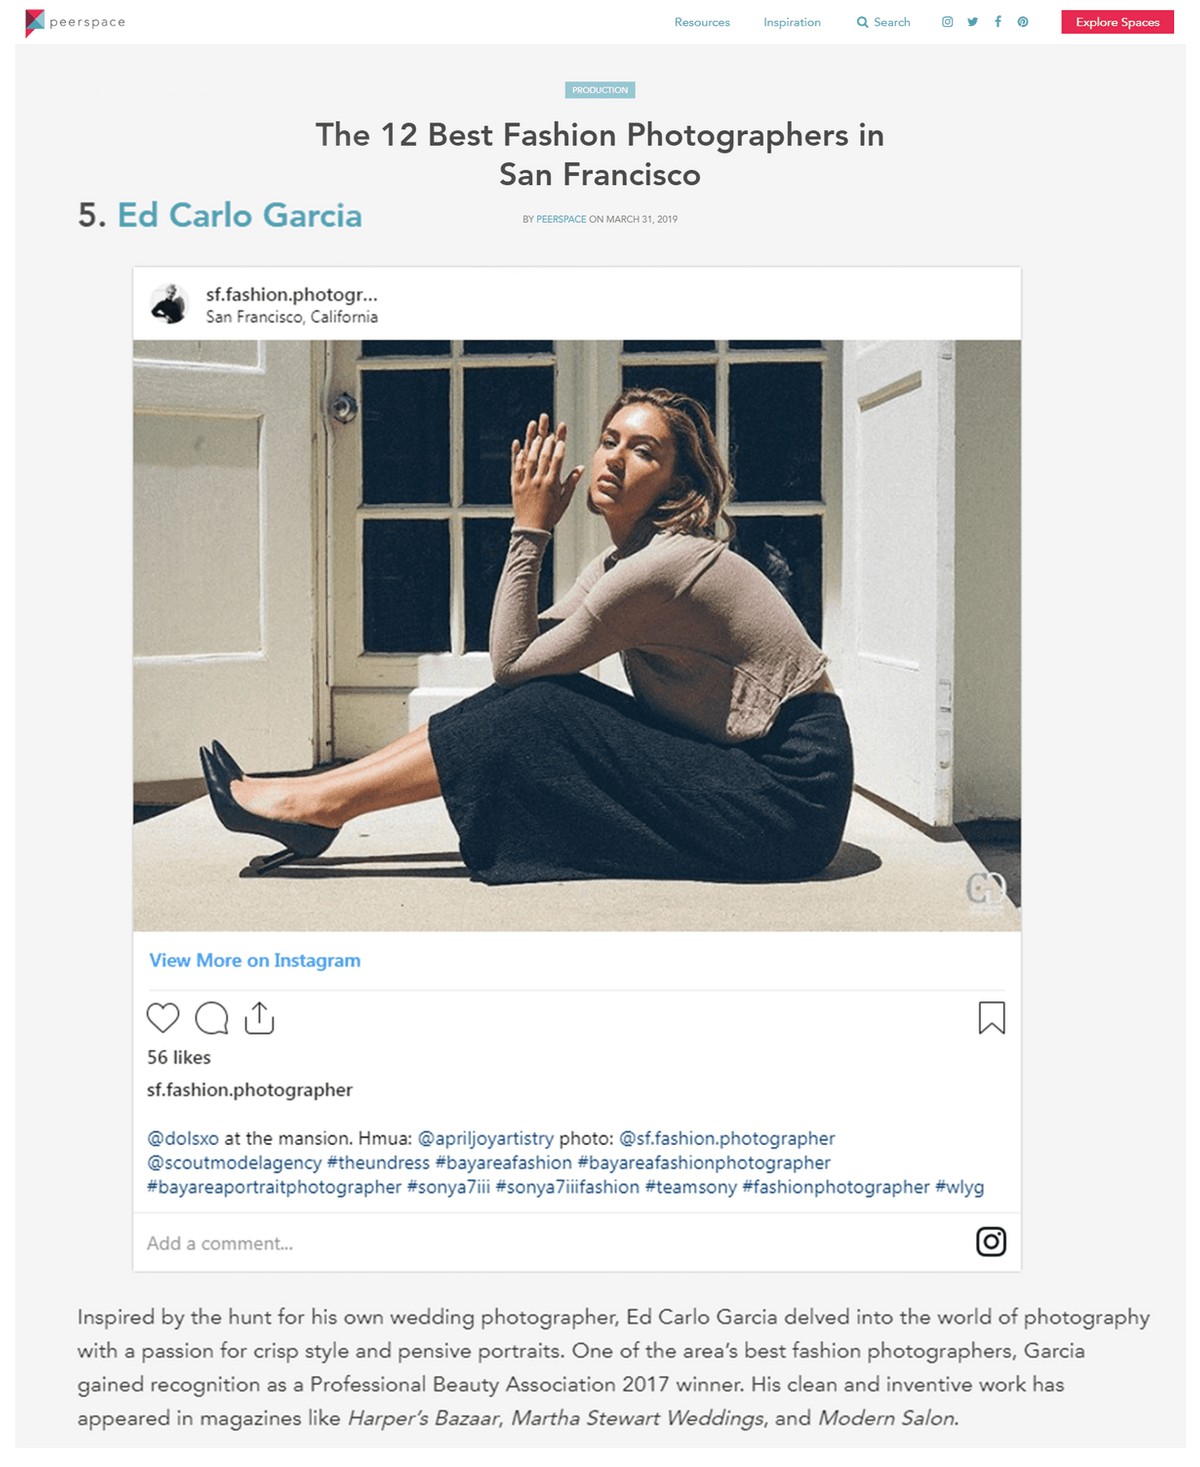Screen dimensions: 1200x1467
Task: Click the PRODUCTION category tag
Action: (600, 90)
